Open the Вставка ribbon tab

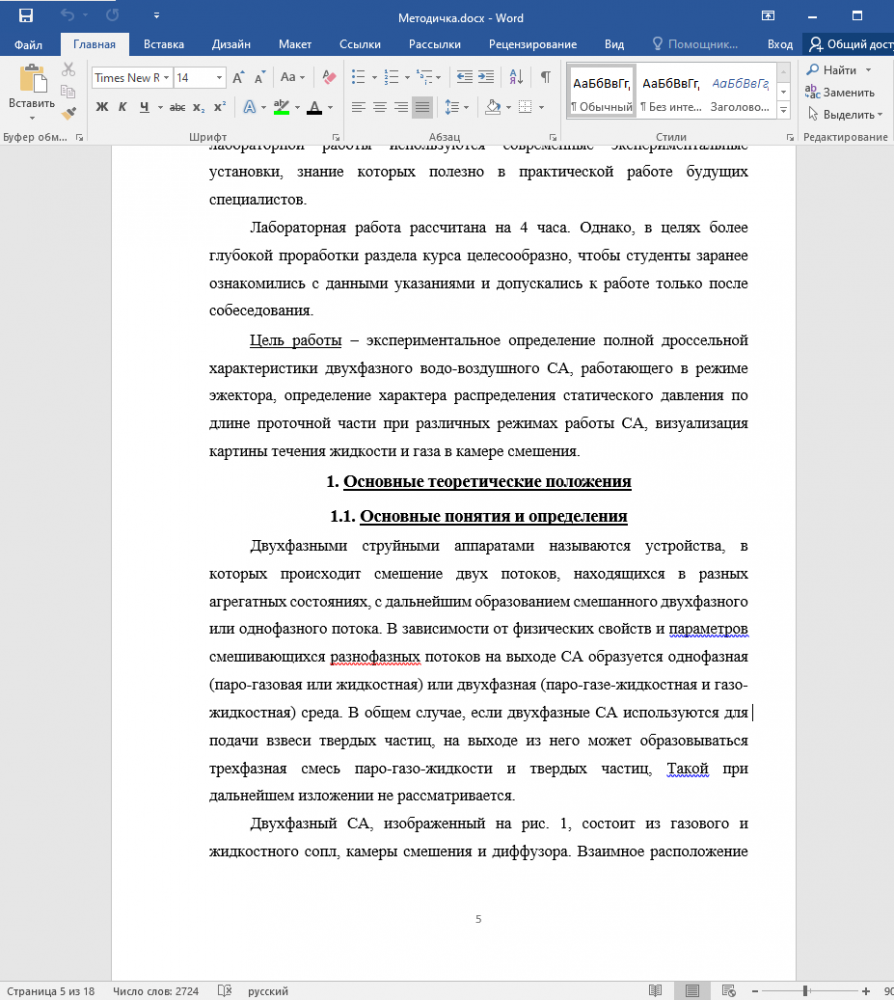pyautogui.click(x=163, y=44)
